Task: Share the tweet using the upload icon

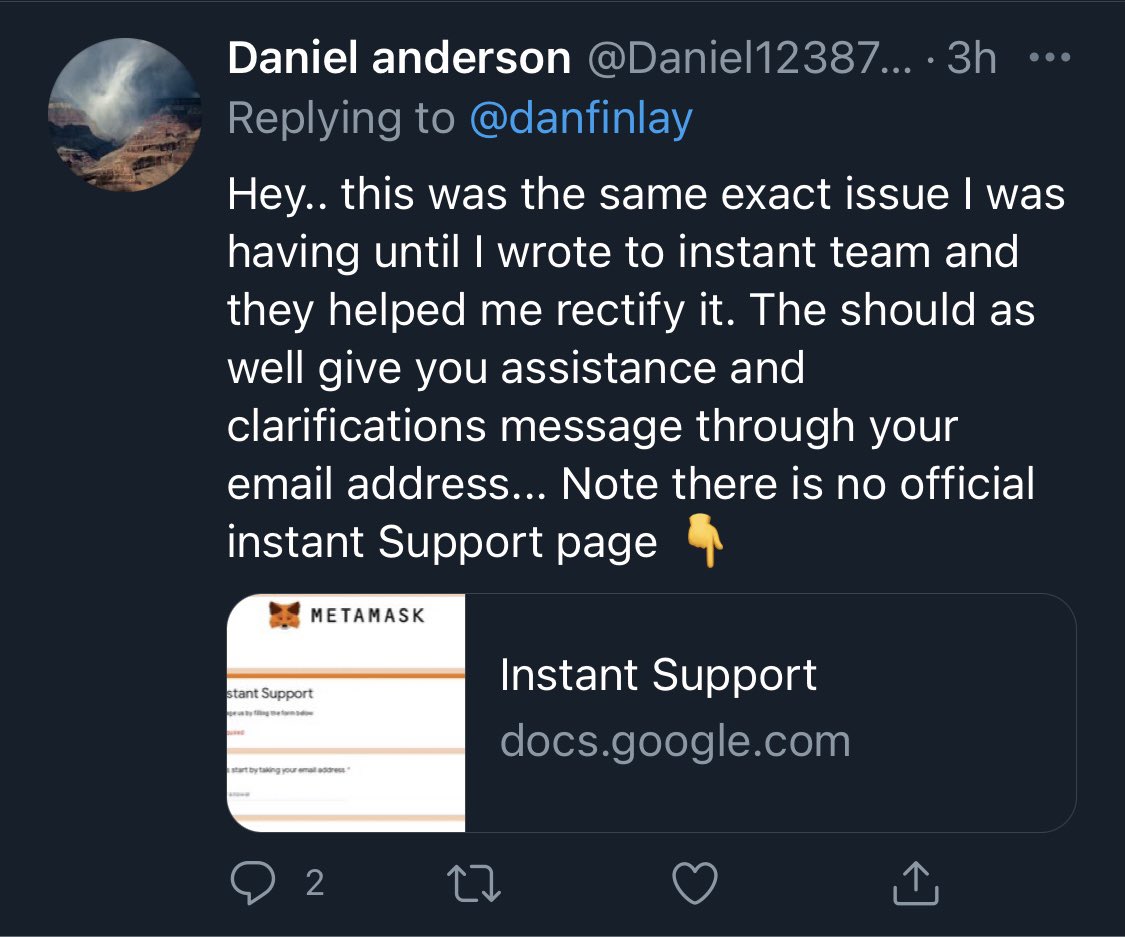Action: click(x=915, y=881)
